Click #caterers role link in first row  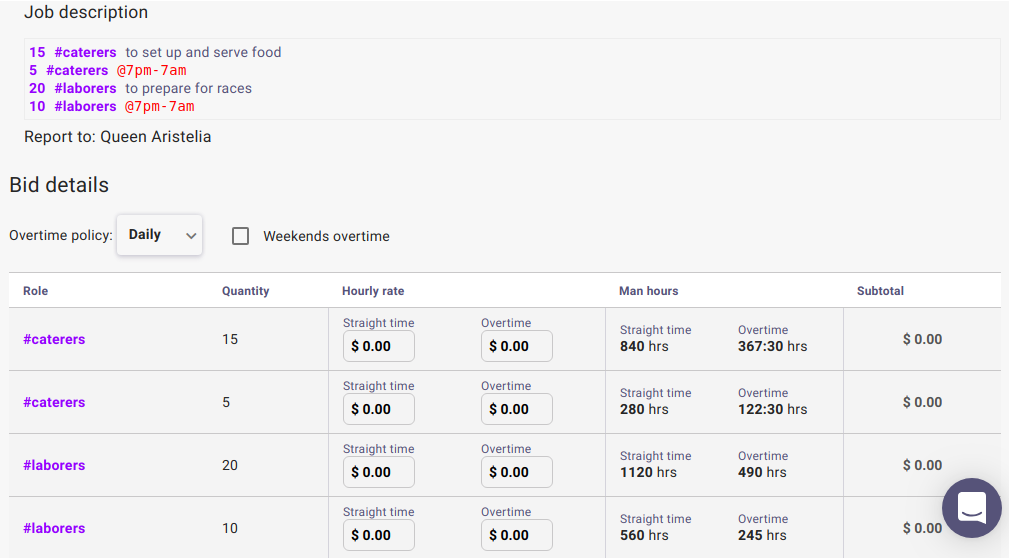54,339
